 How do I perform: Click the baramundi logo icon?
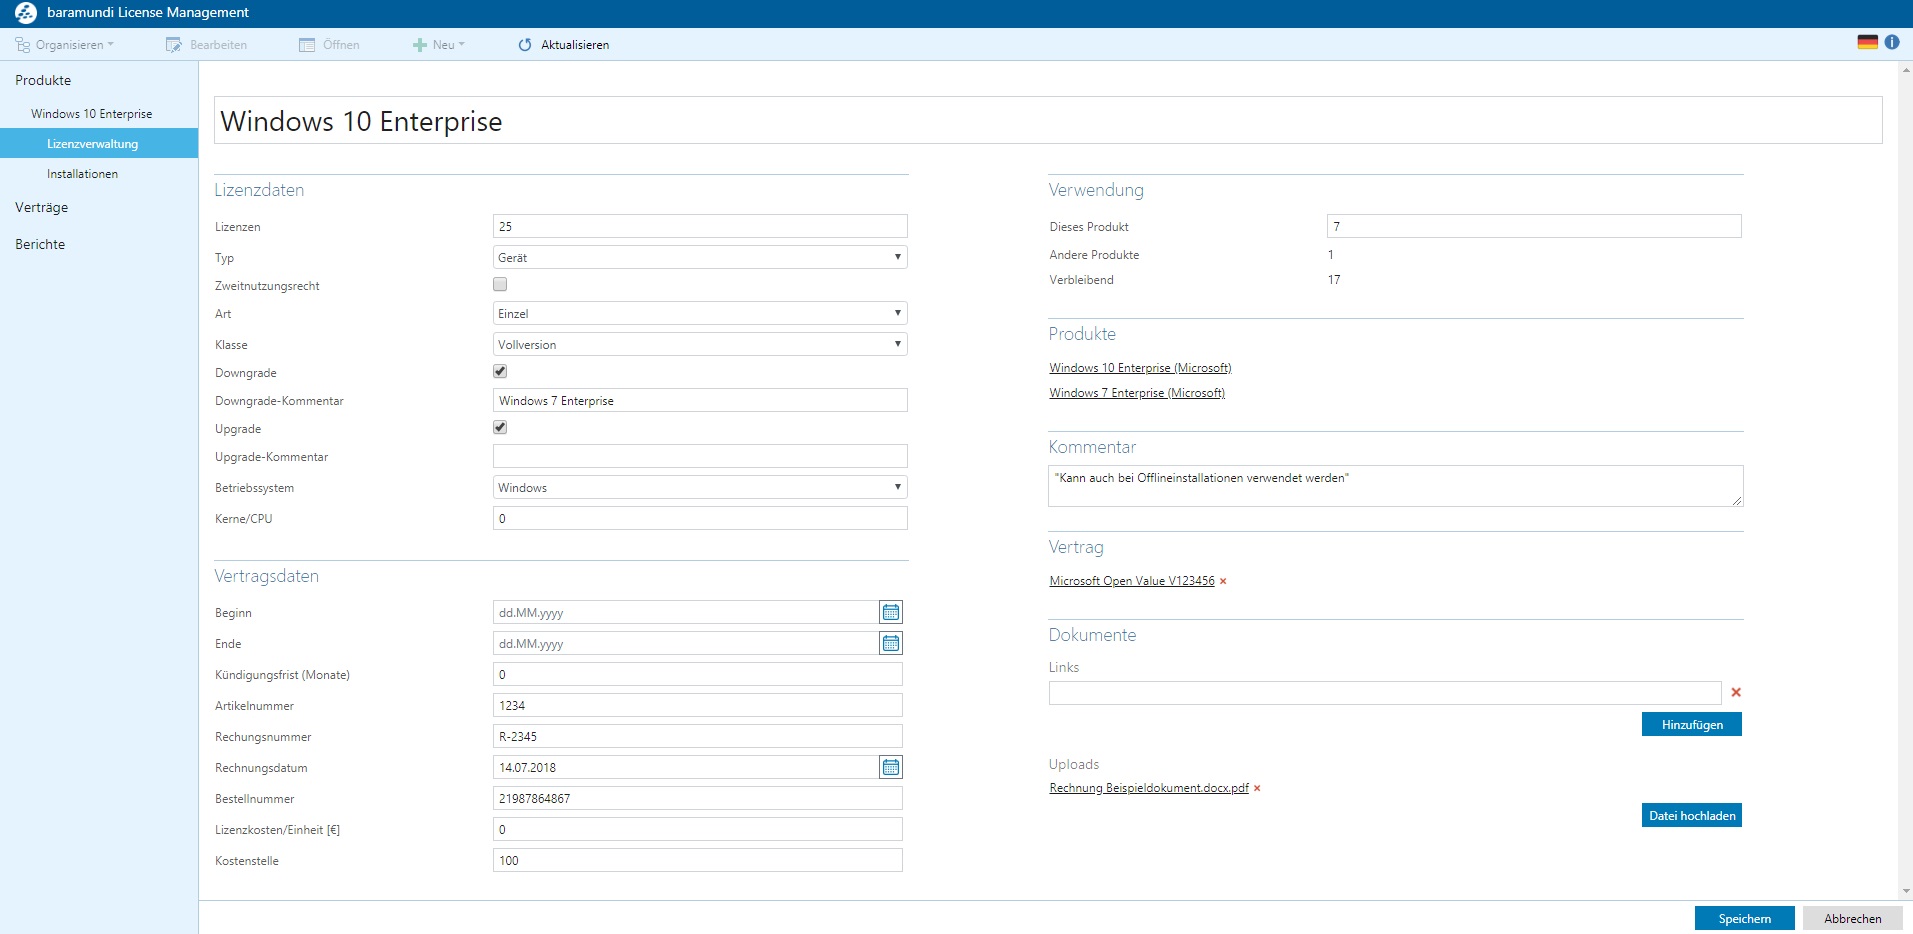[x=26, y=13]
